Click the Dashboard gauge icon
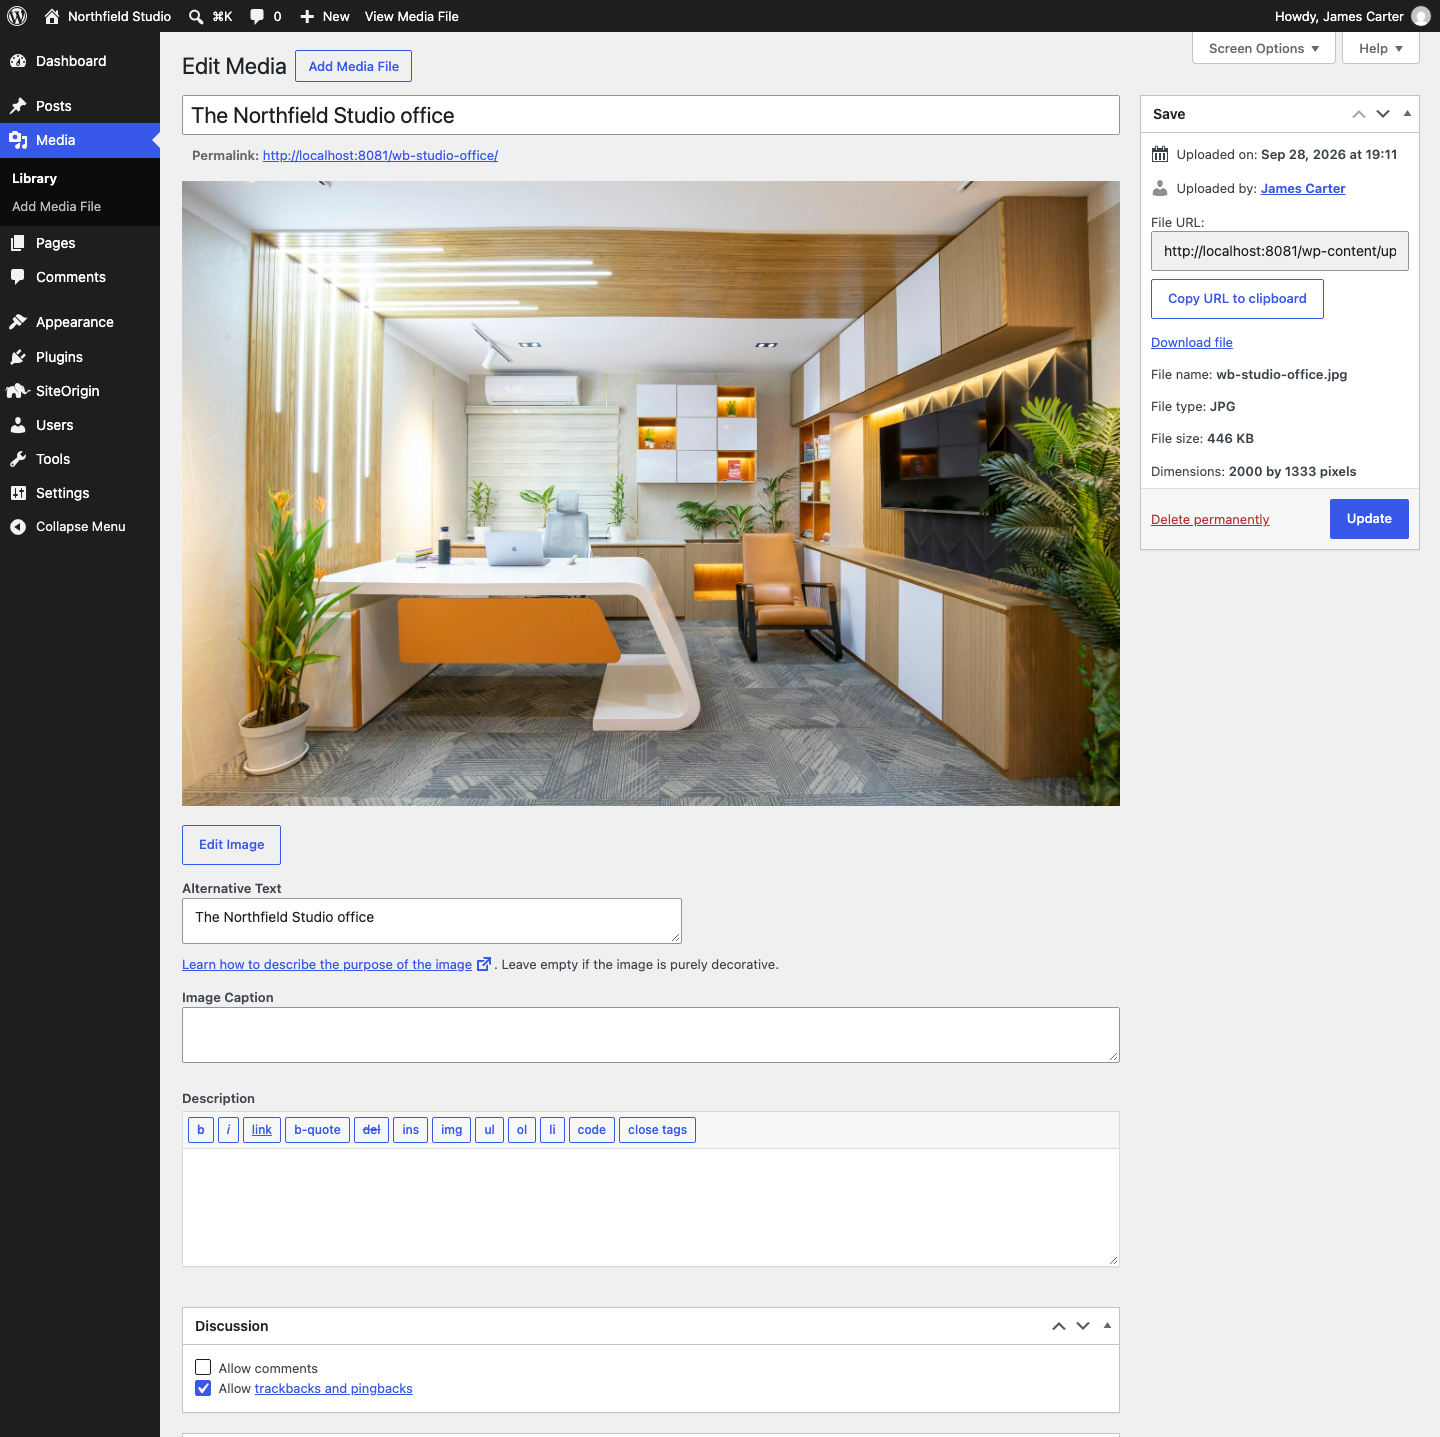Viewport: 1440px width, 1437px height. pos(18,61)
